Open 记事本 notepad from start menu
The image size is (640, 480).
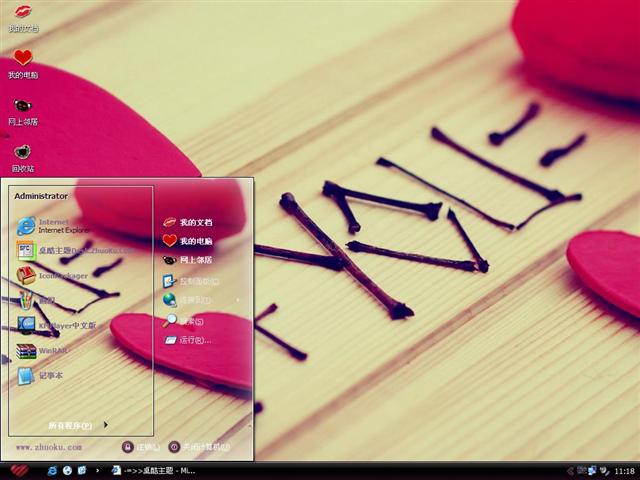pyautogui.click(x=40, y=376)
